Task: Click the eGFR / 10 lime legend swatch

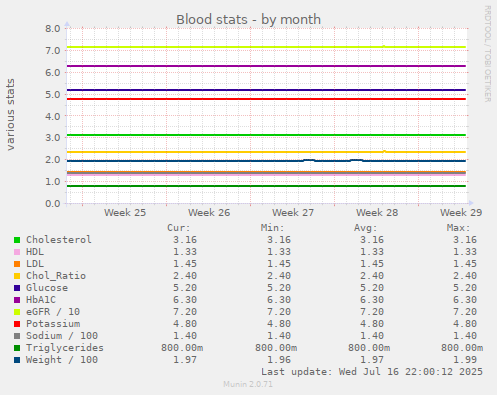Action: point(17,312)
